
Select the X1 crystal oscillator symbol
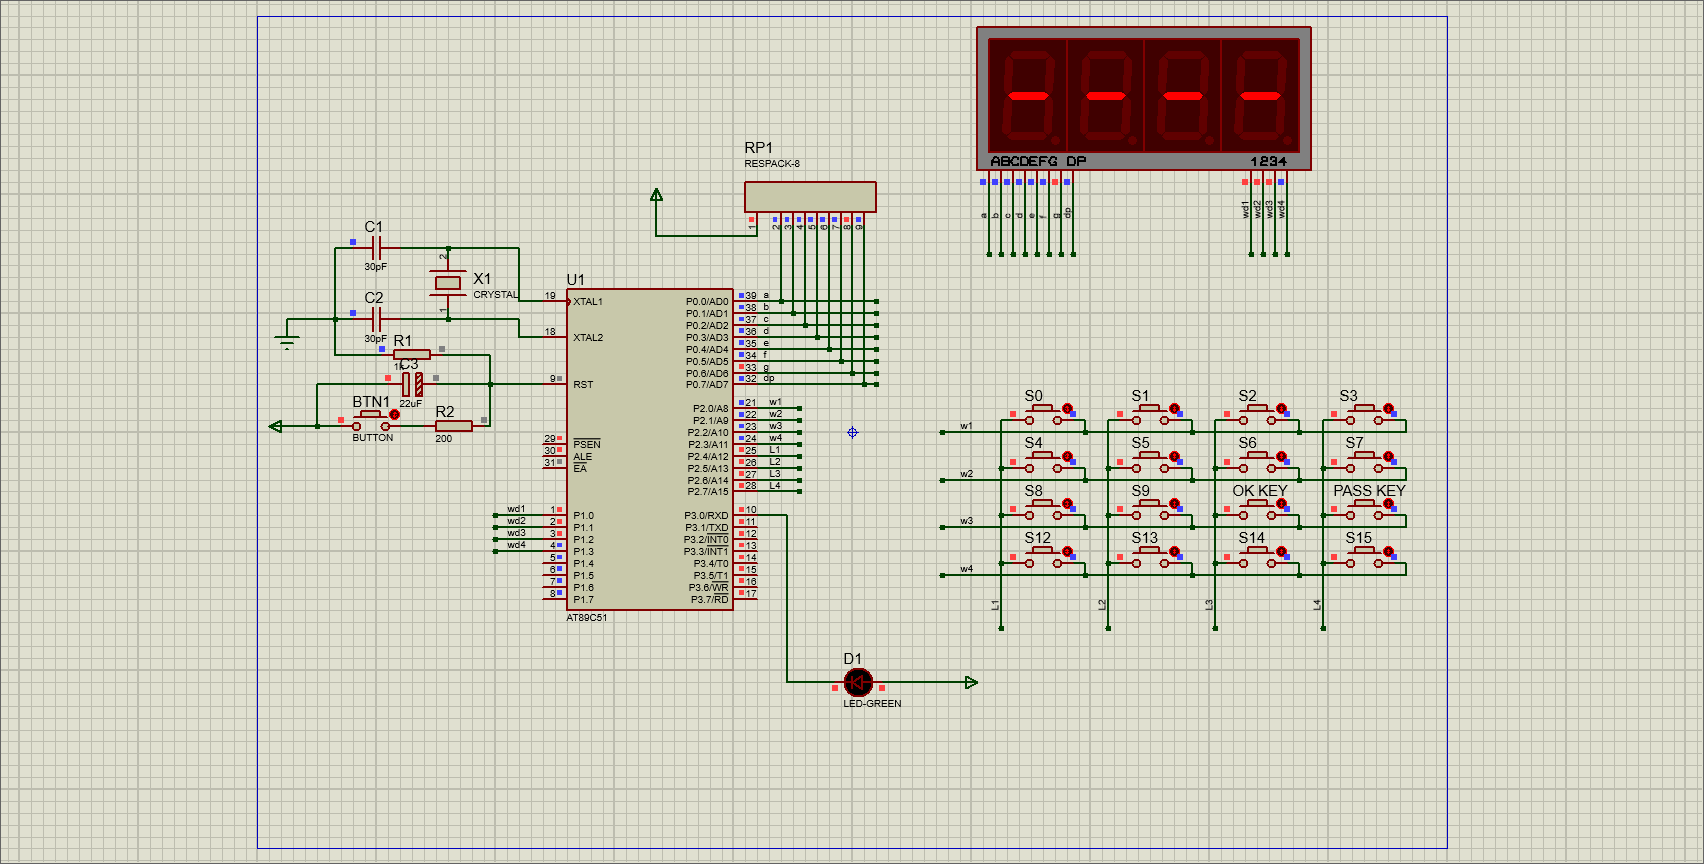(x=448, y=283)
